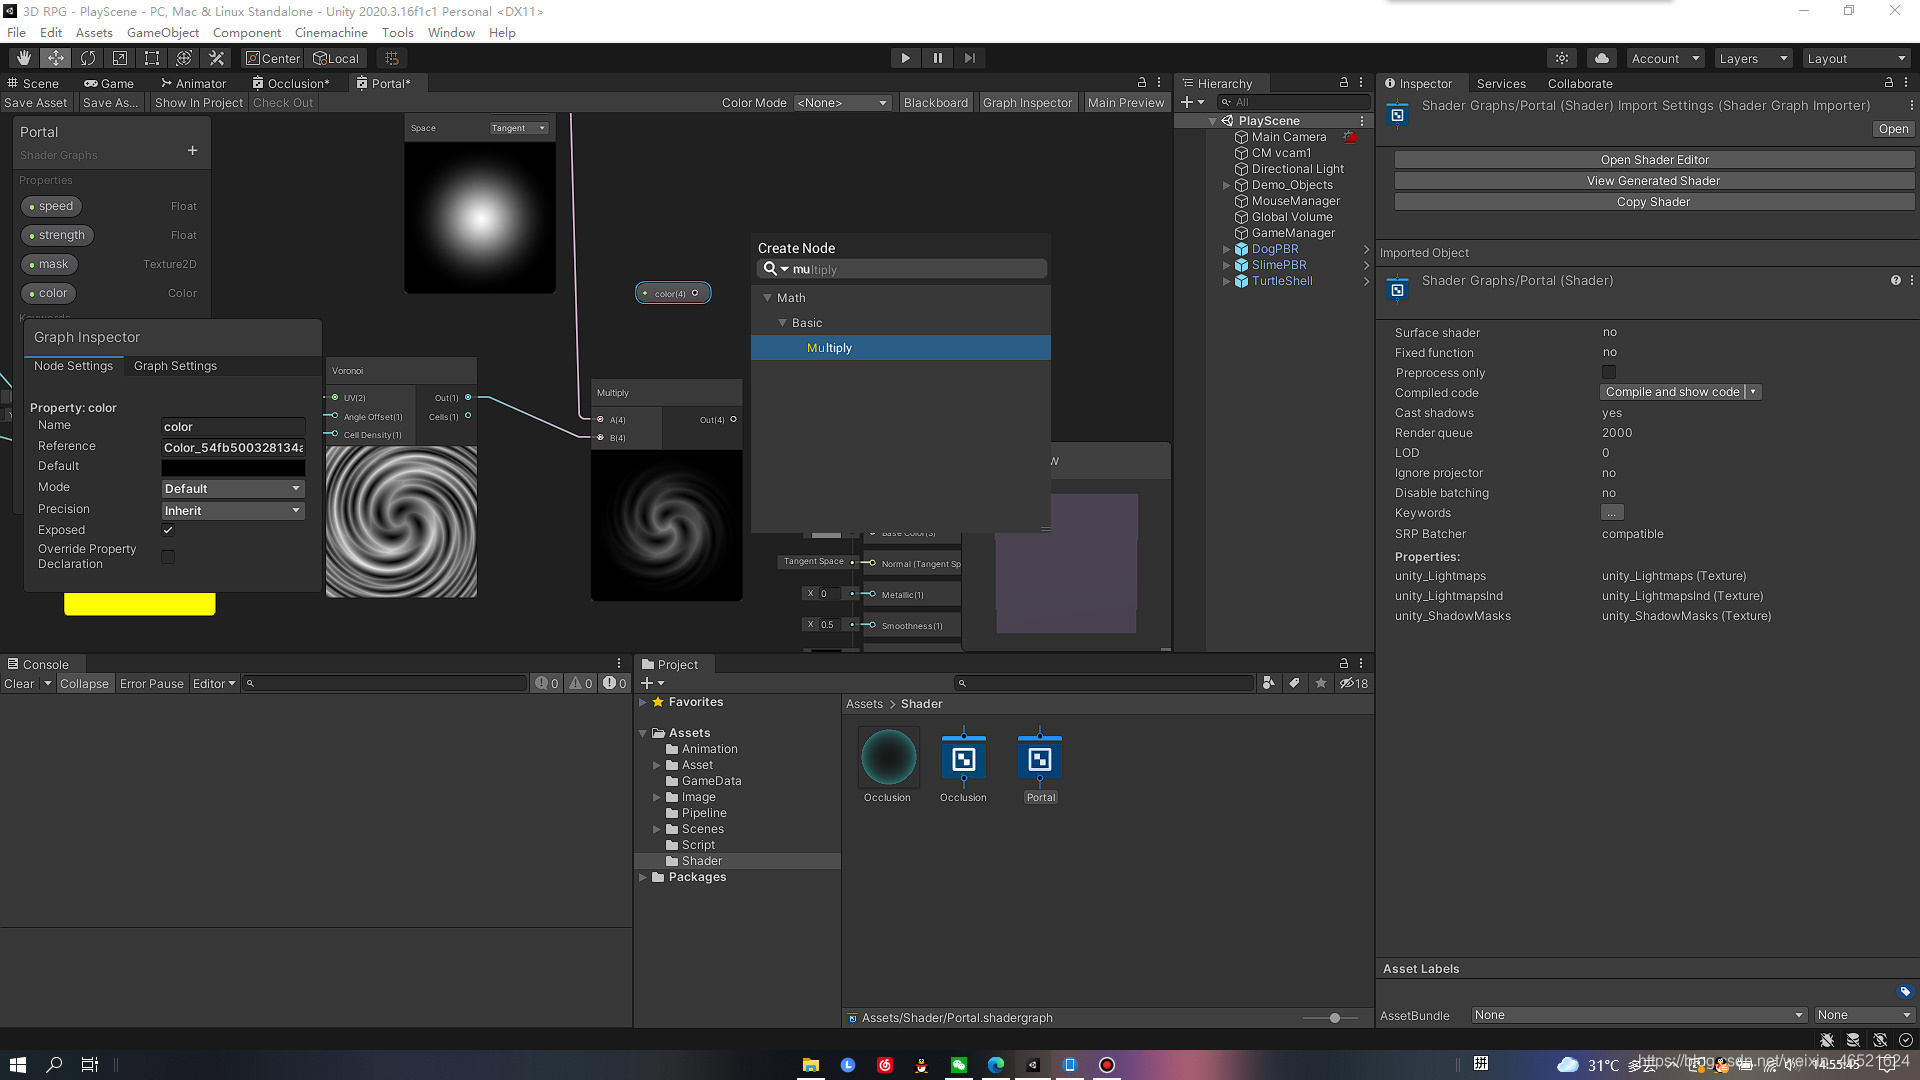Toggle the Exposed checkbox

(168, 530)
